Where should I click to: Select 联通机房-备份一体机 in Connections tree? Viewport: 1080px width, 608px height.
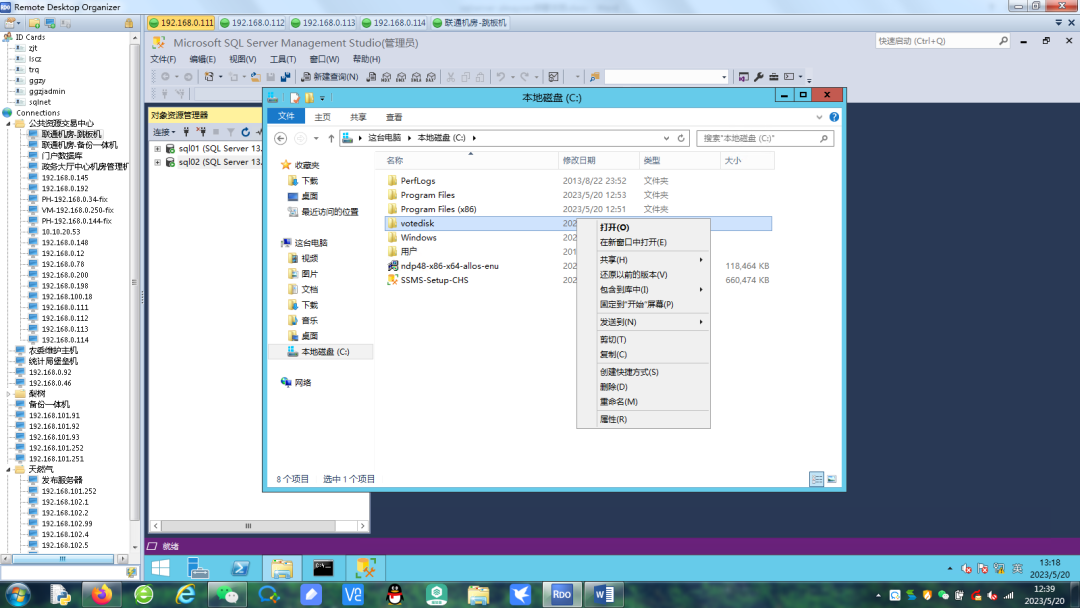click(x=79, y=145)
